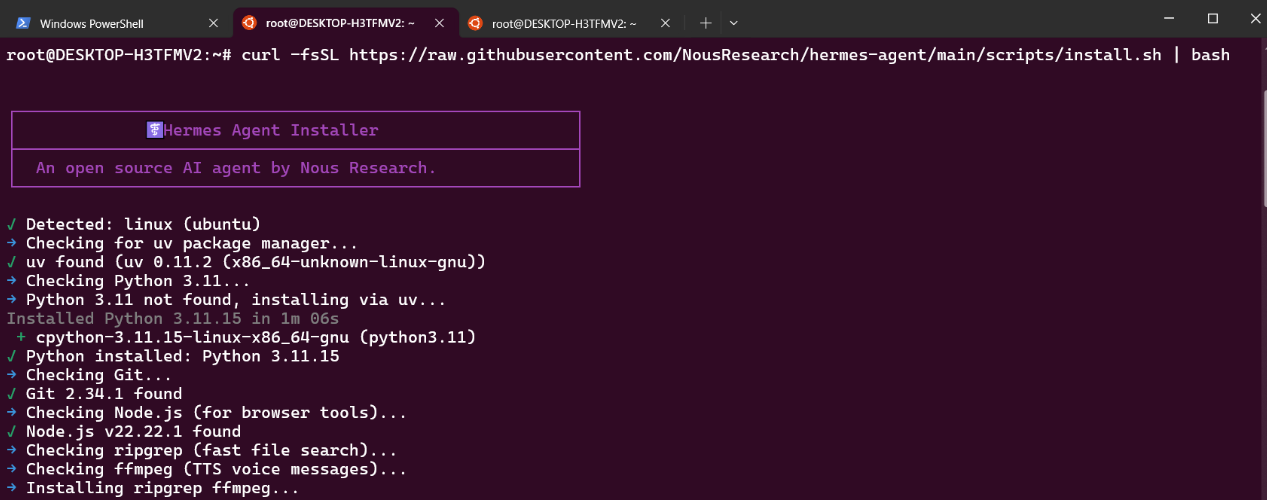Viewport: 1267px width, 500px height.
Task: Click the 'Git 2.34.1 found' line
Action: pyautogui.click(x=94, y=394)
